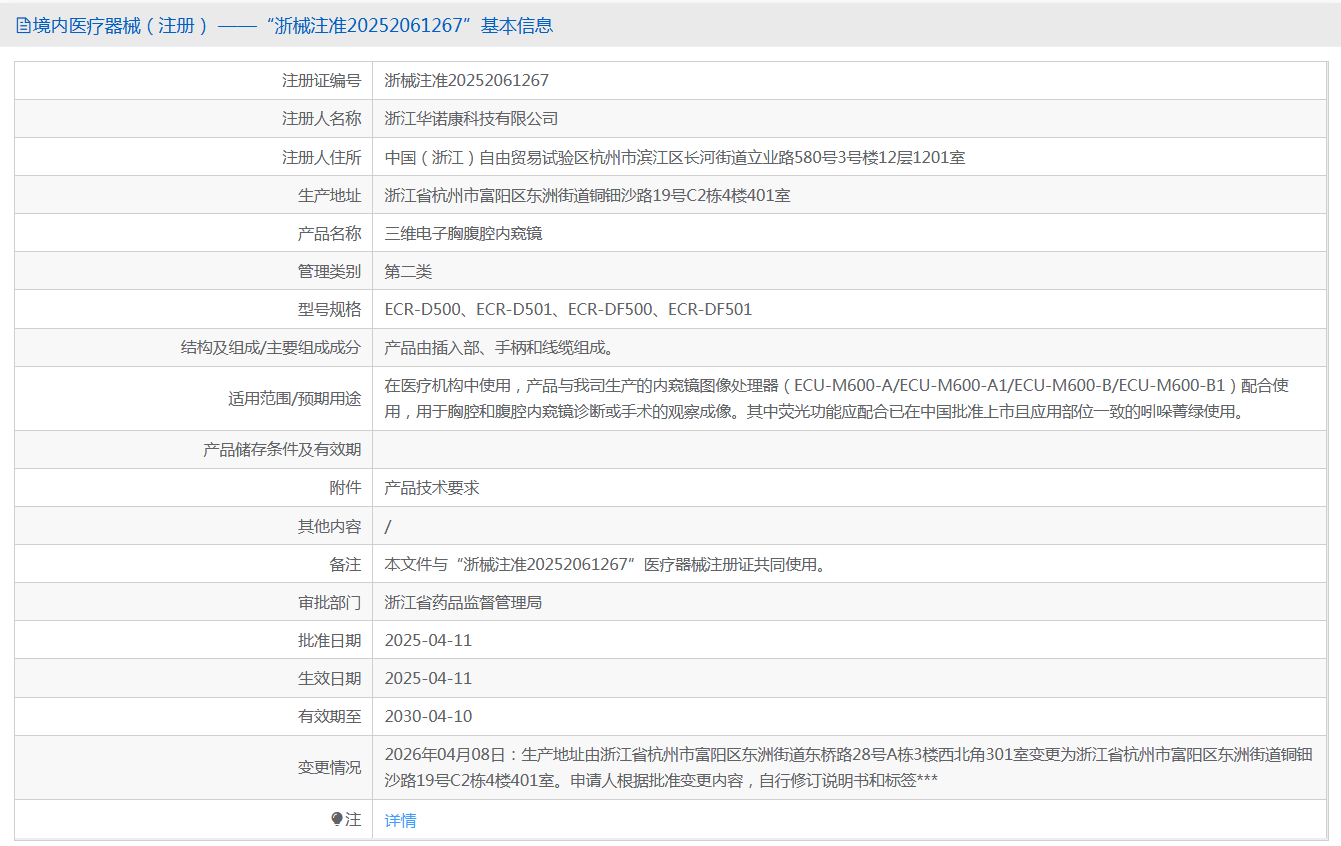Screen dimensions: 1341x846
Task: Open the 详情 link in the 注 row
Action: pos(400,820)
